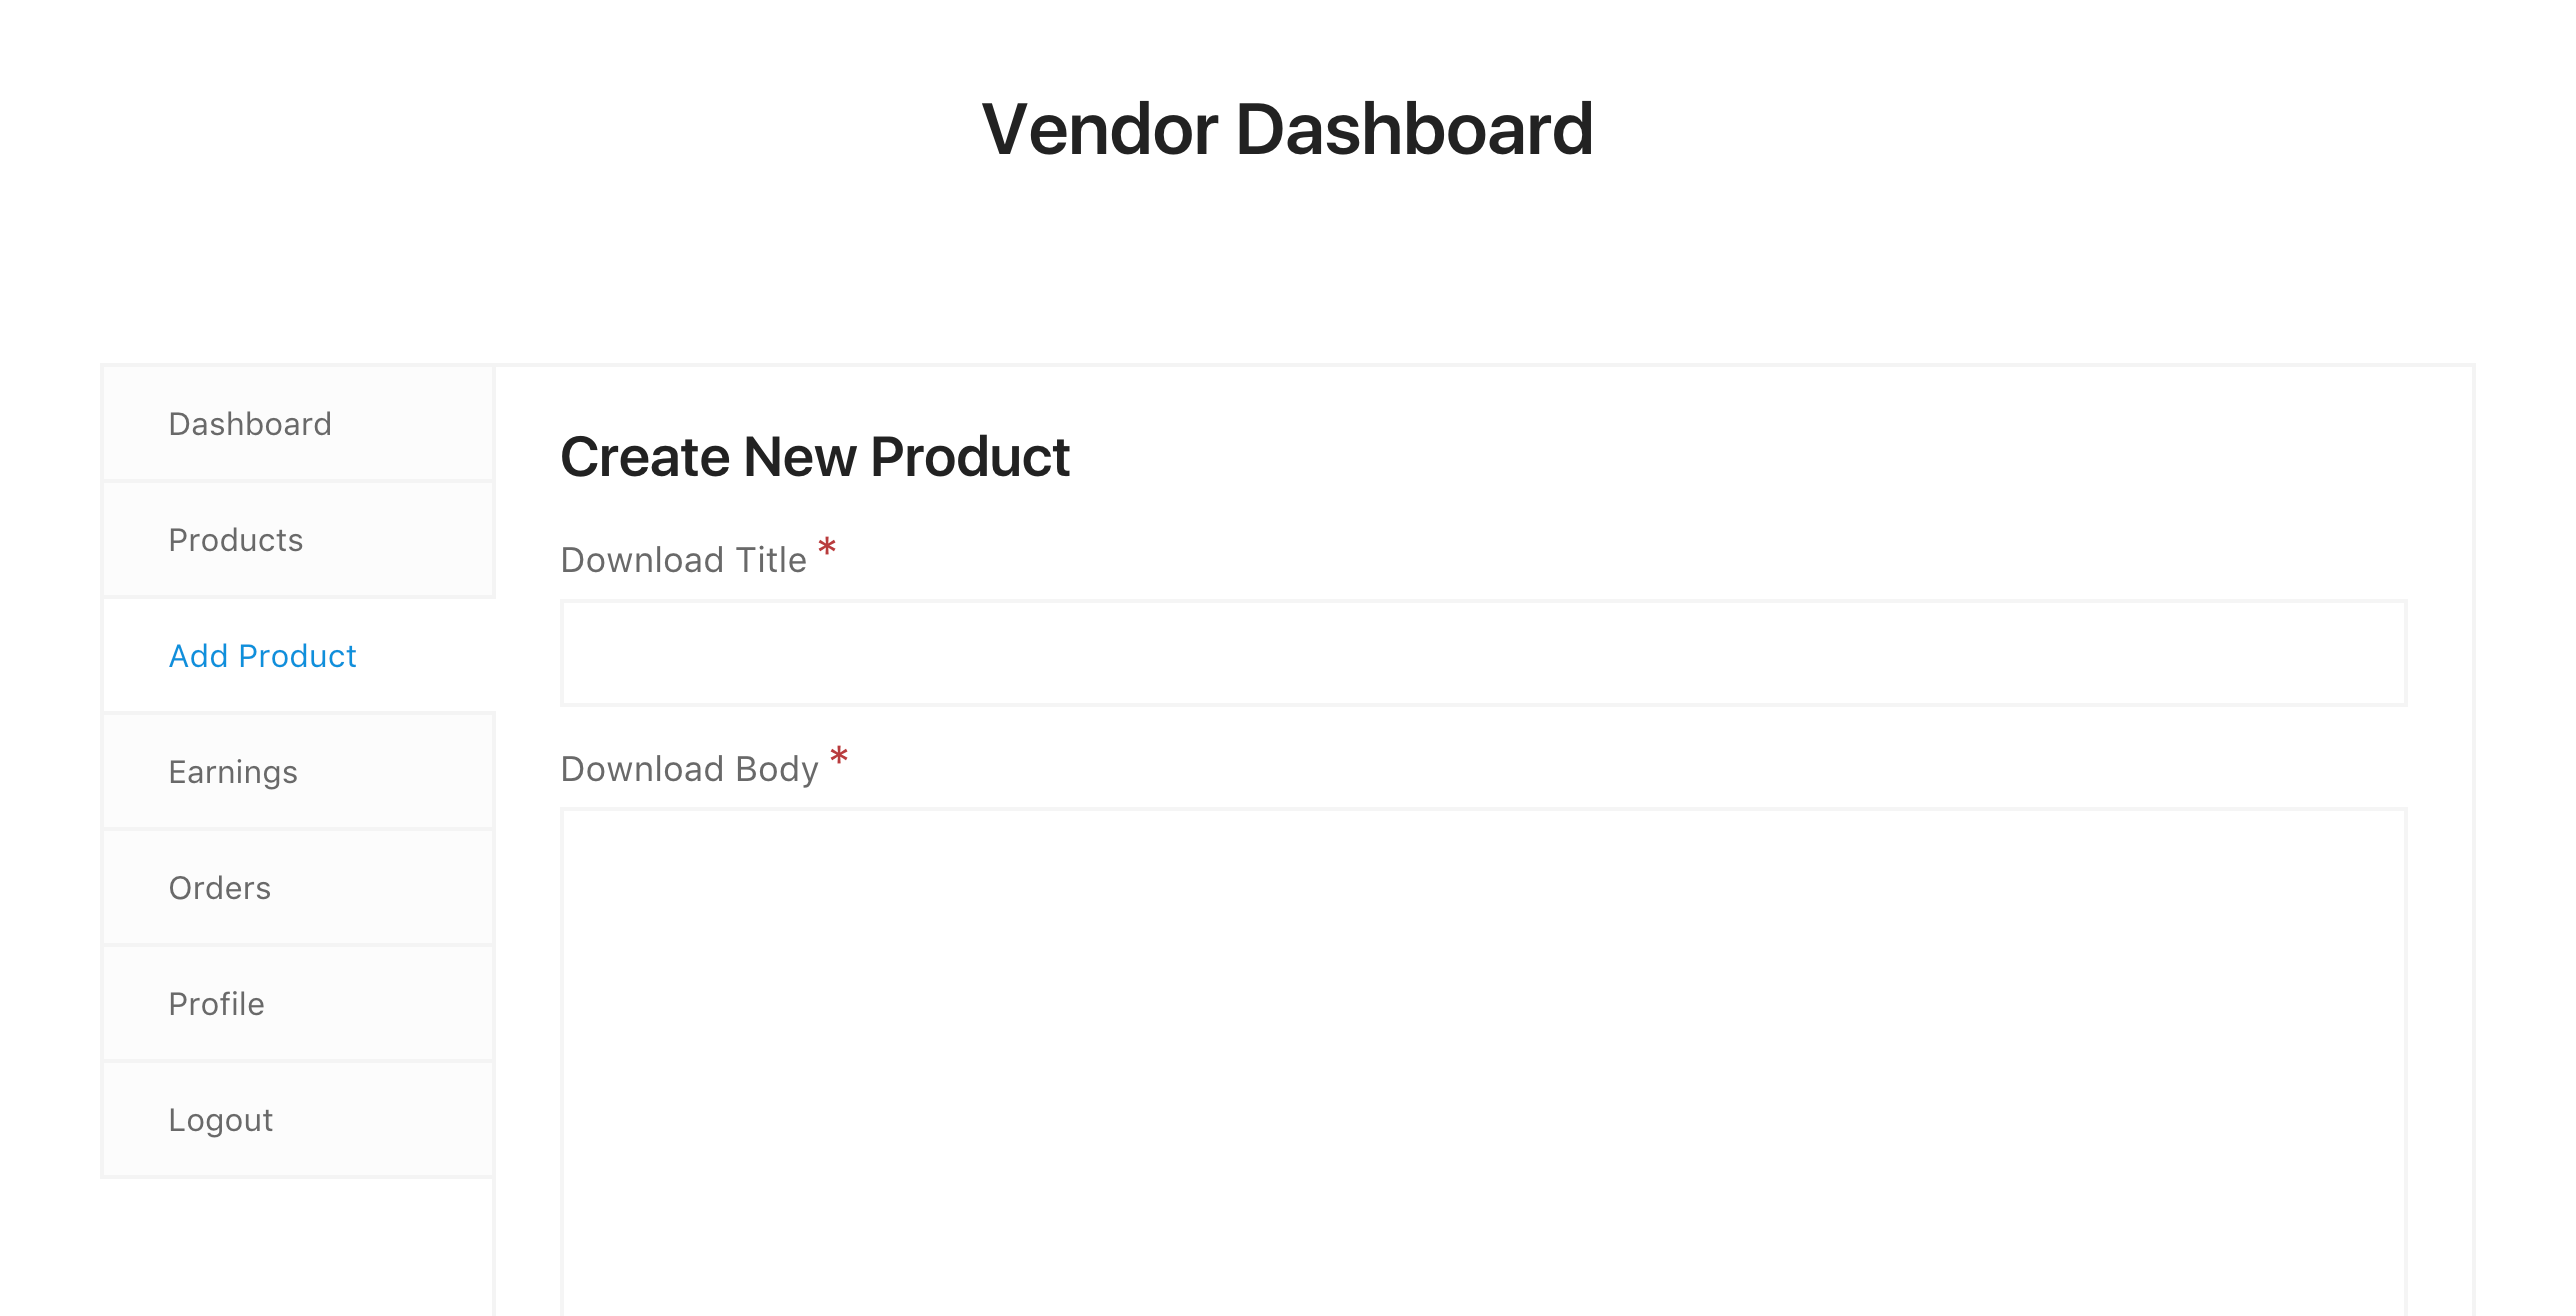Go to the Products sidebar section
Viewport: 2576px width, 1316px height.
tap(236, 540)
